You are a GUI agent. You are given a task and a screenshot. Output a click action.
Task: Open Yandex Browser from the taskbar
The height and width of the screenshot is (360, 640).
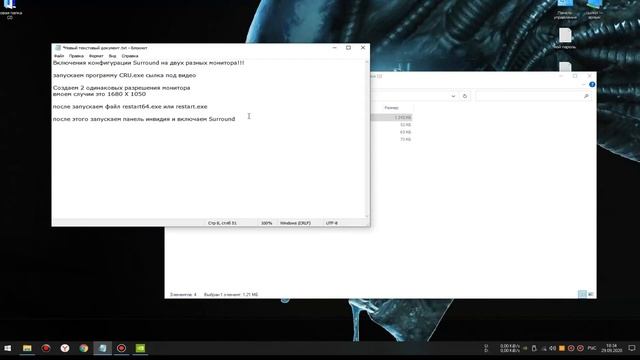click(65, 348)
